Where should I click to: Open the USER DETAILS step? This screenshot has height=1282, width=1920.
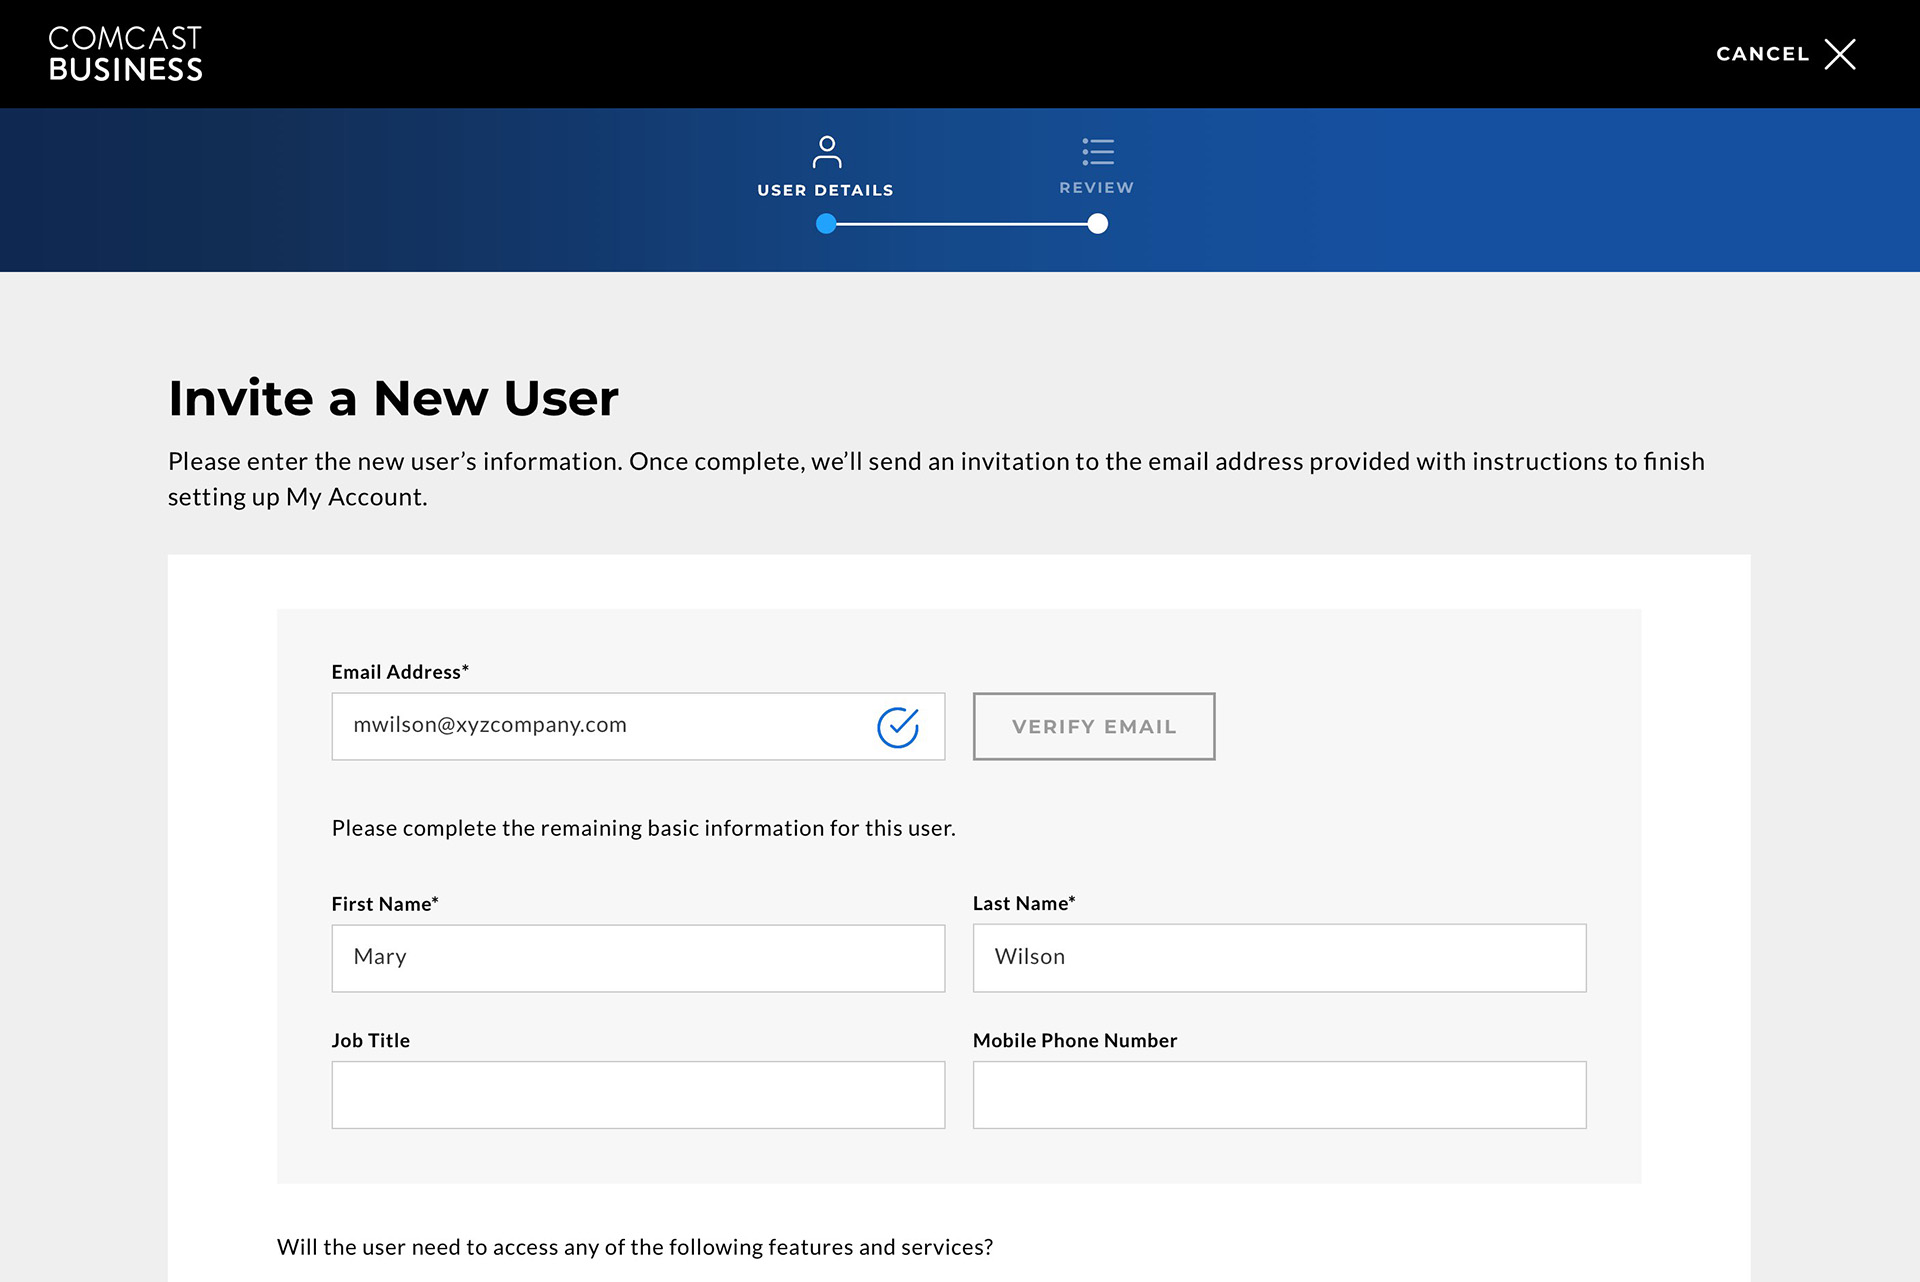(825, 190)
